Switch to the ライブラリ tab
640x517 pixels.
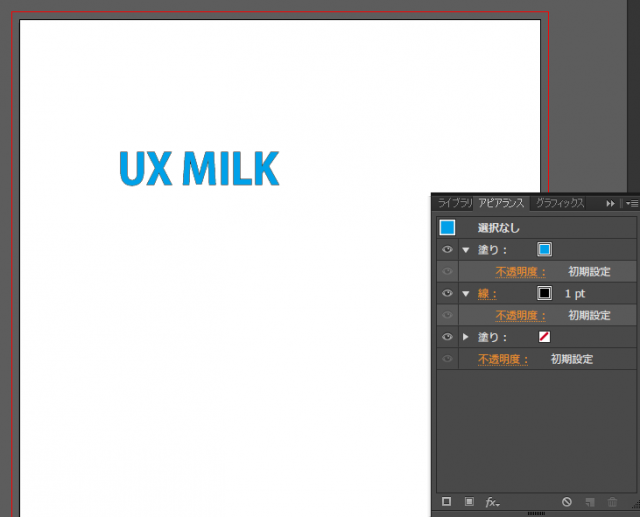click(453, 203)
